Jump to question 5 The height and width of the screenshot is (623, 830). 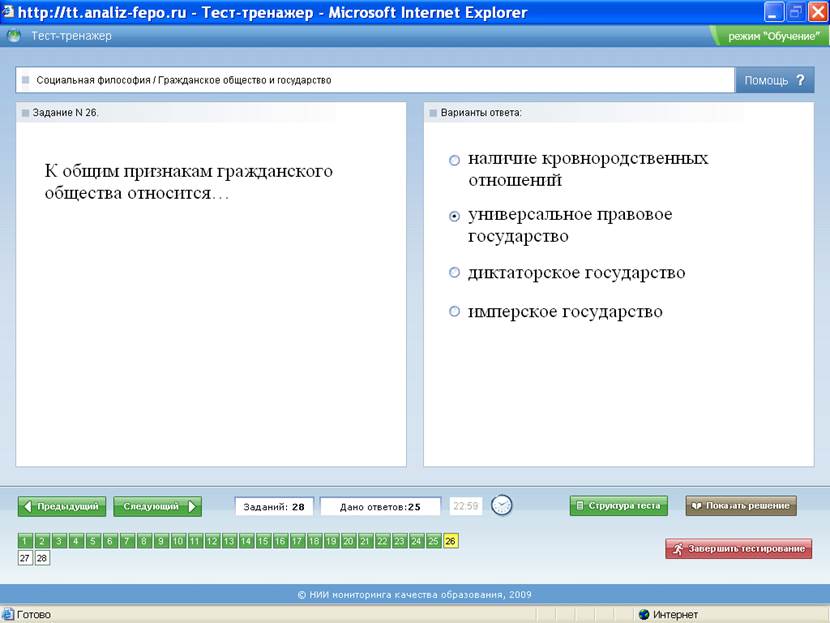(x=93, y=541)
